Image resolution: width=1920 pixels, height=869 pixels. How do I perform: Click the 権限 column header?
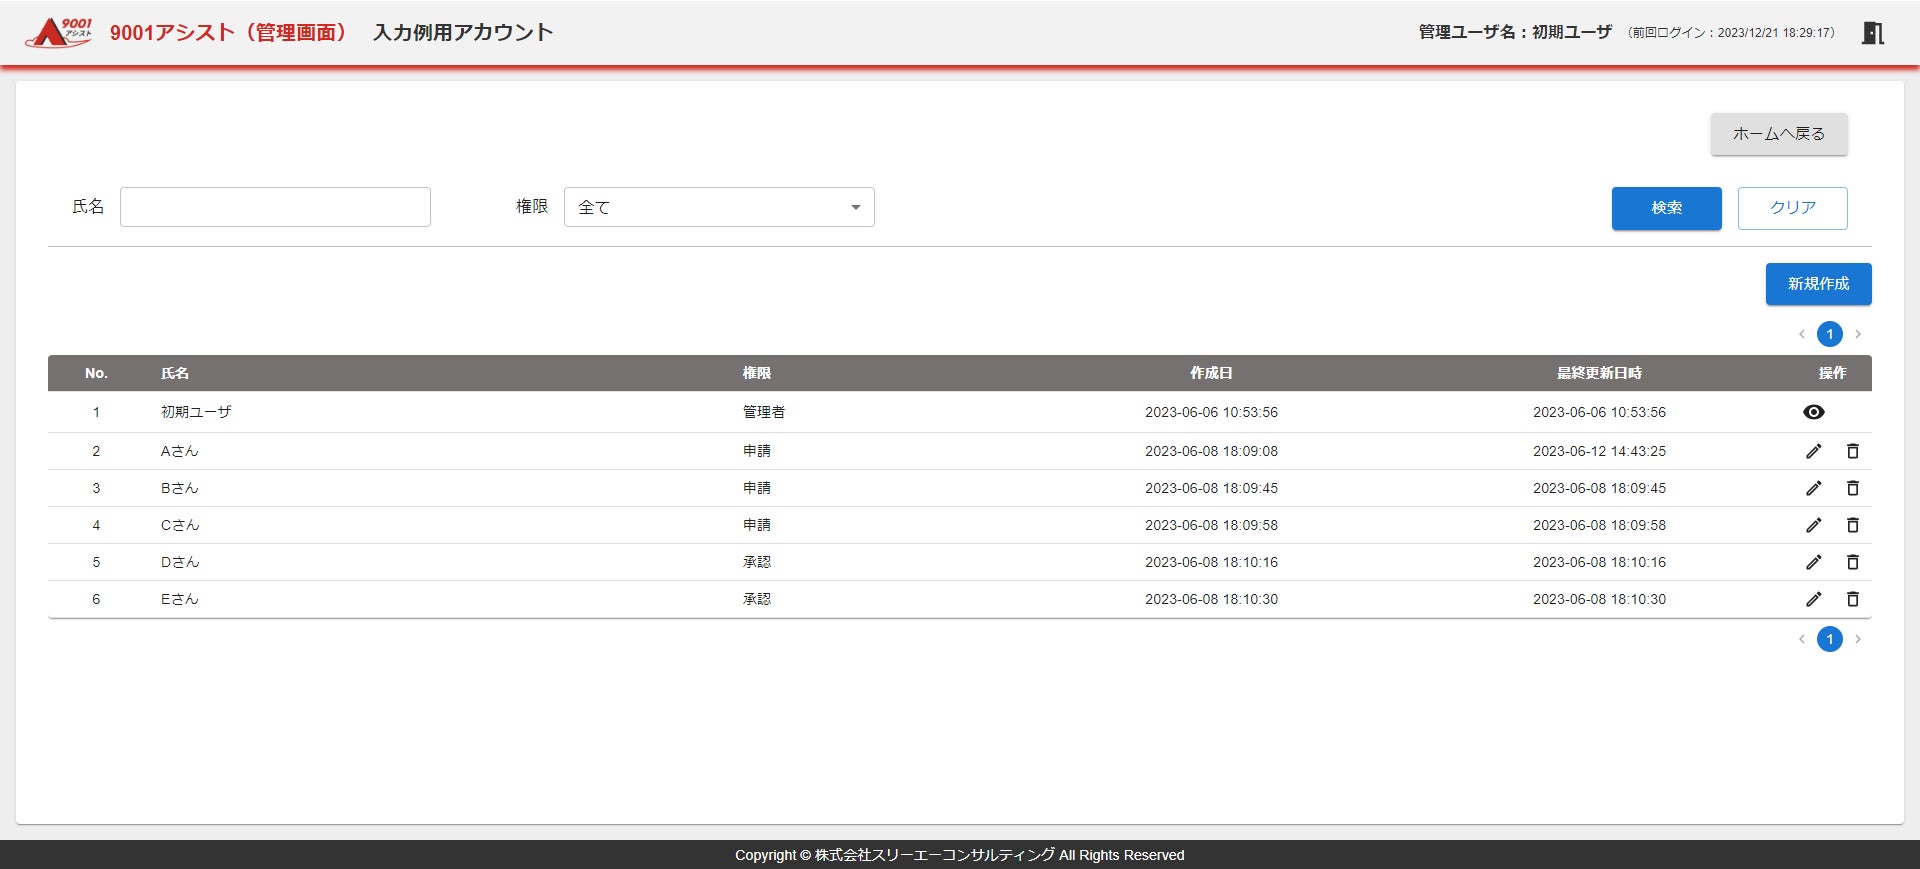click(757, 373)
